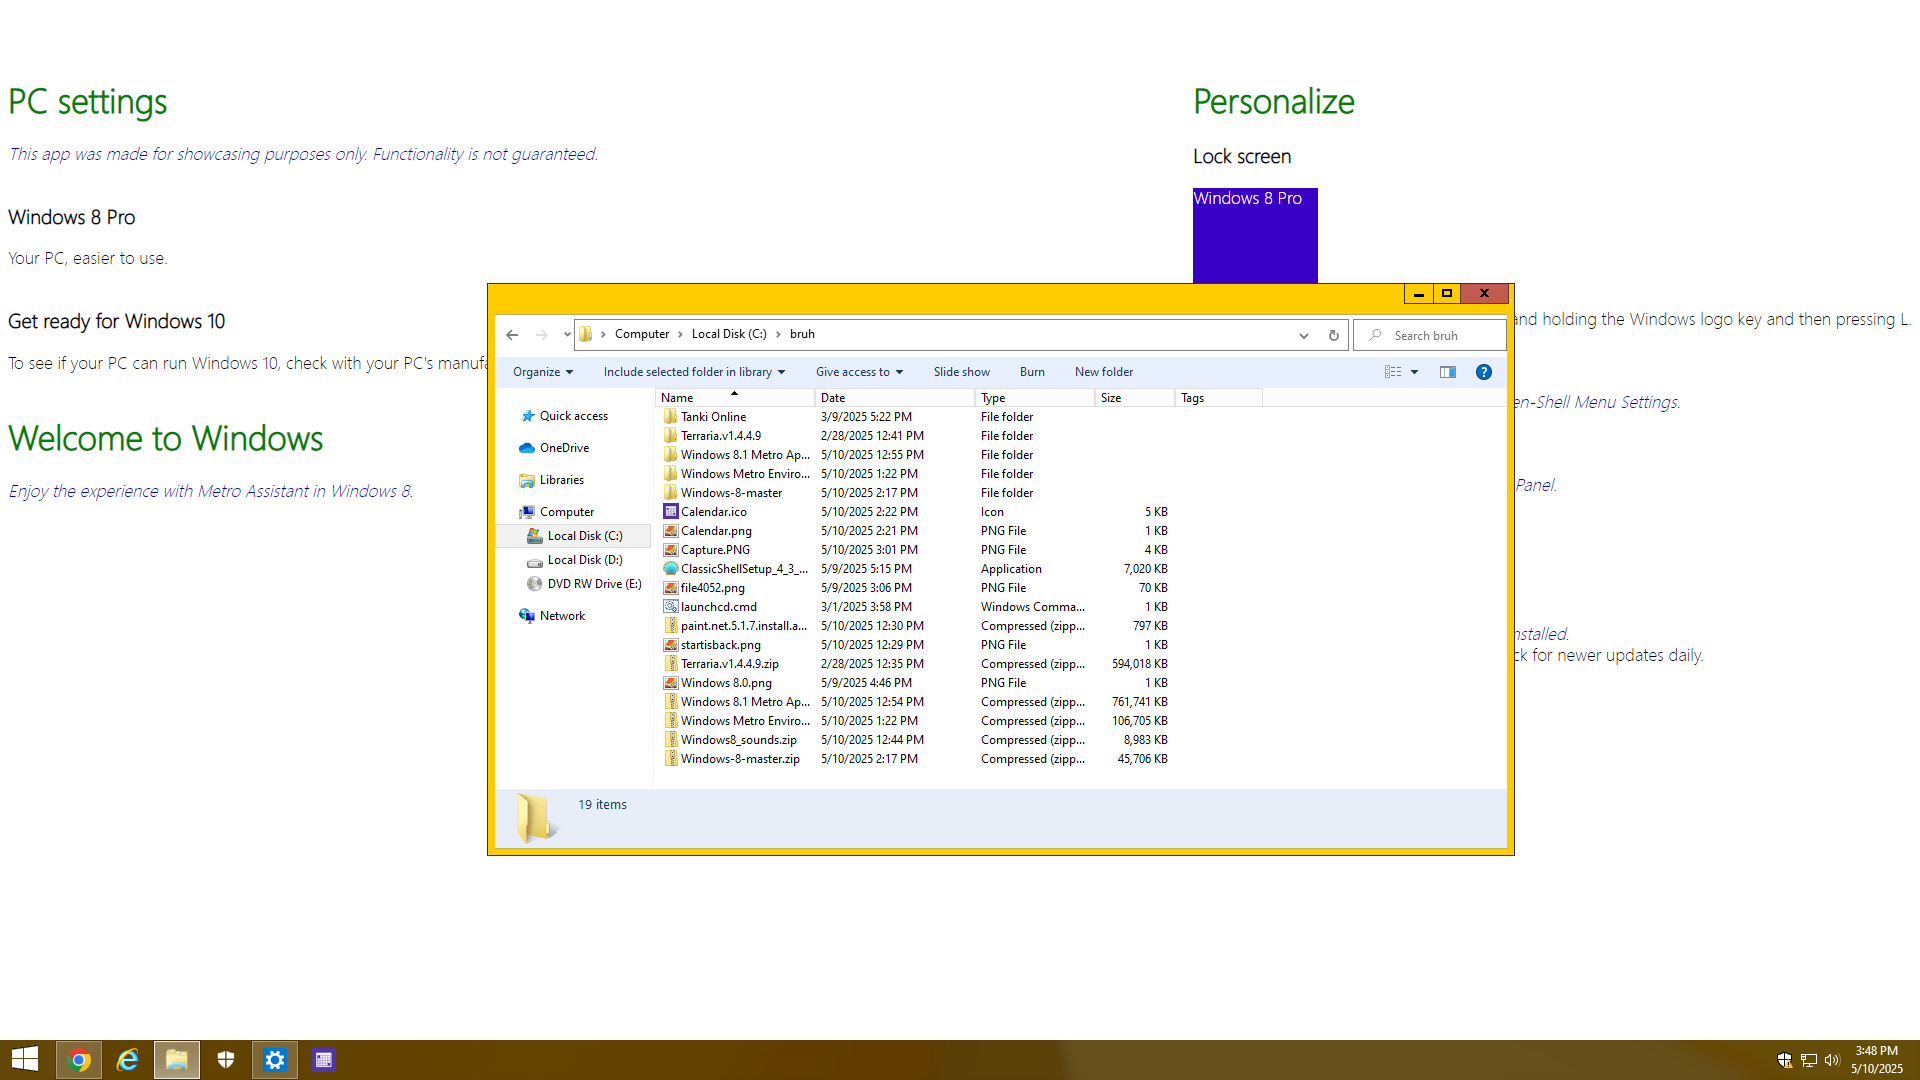
Task: Open the clock showing 3:48 PM
Action: [x=1876, y=1060]
